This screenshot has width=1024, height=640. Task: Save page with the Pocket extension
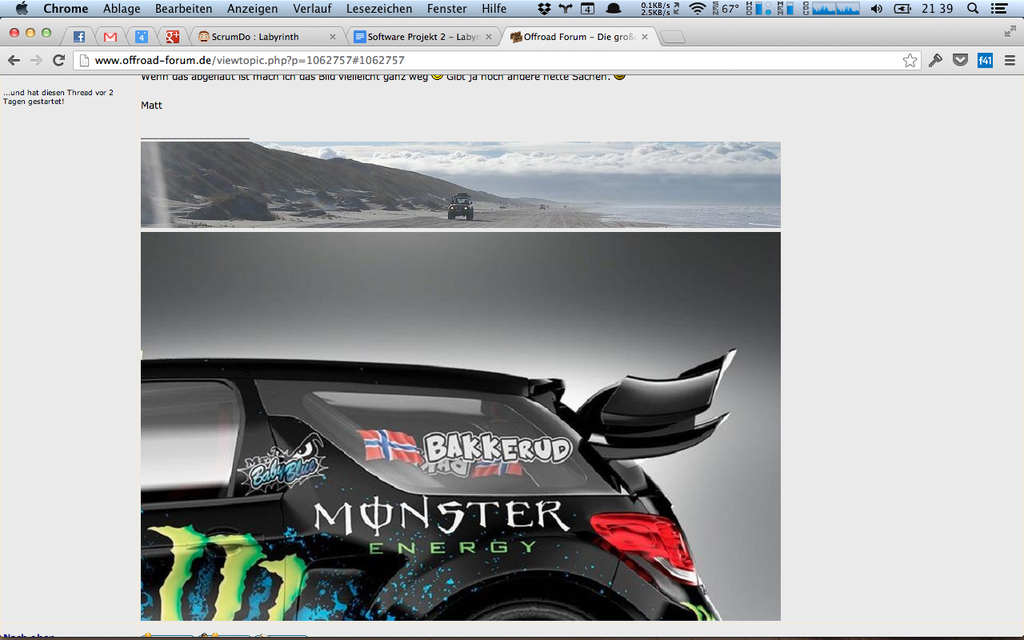click(x=960, y=60)
